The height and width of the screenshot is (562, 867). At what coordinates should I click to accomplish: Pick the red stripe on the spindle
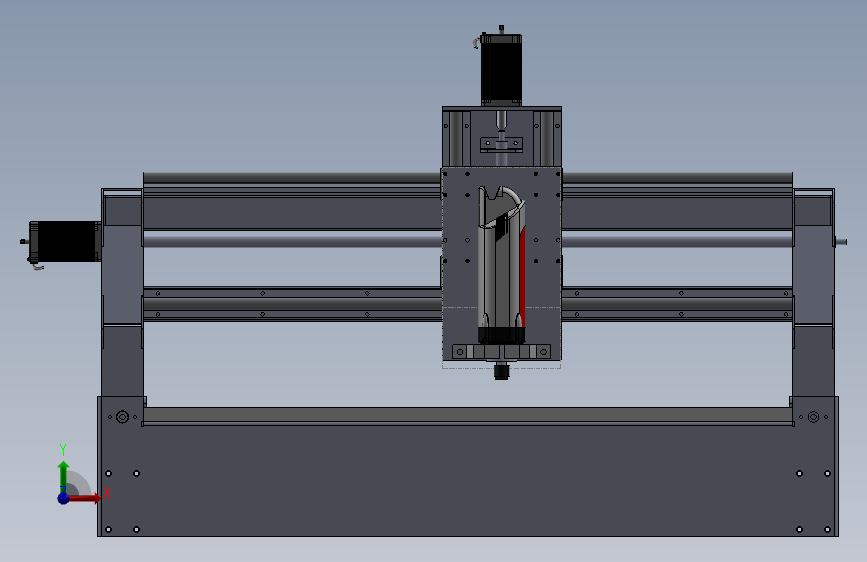click(x=523, y=277)
